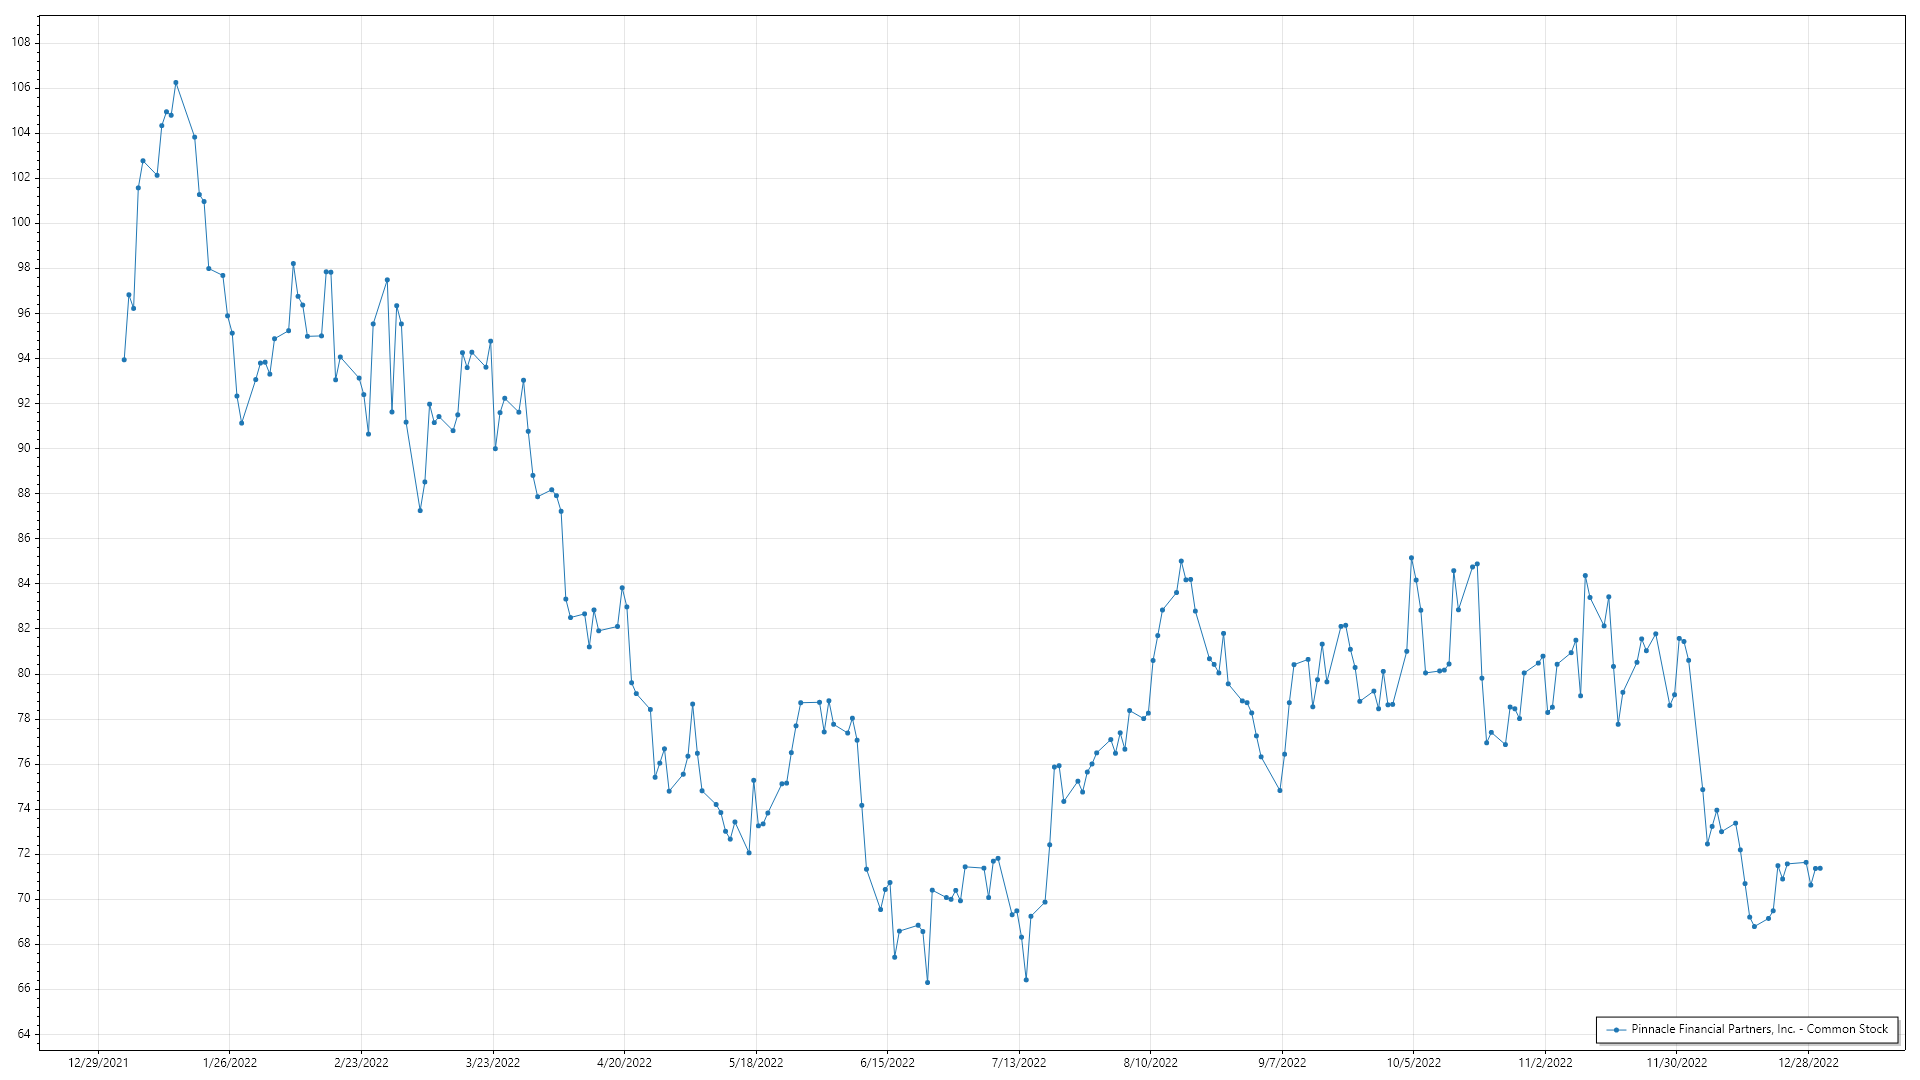Click the 8/10/2022 date axis label
1920x1080 pixels.
pyautogui.click(x=1150, y=1063)
